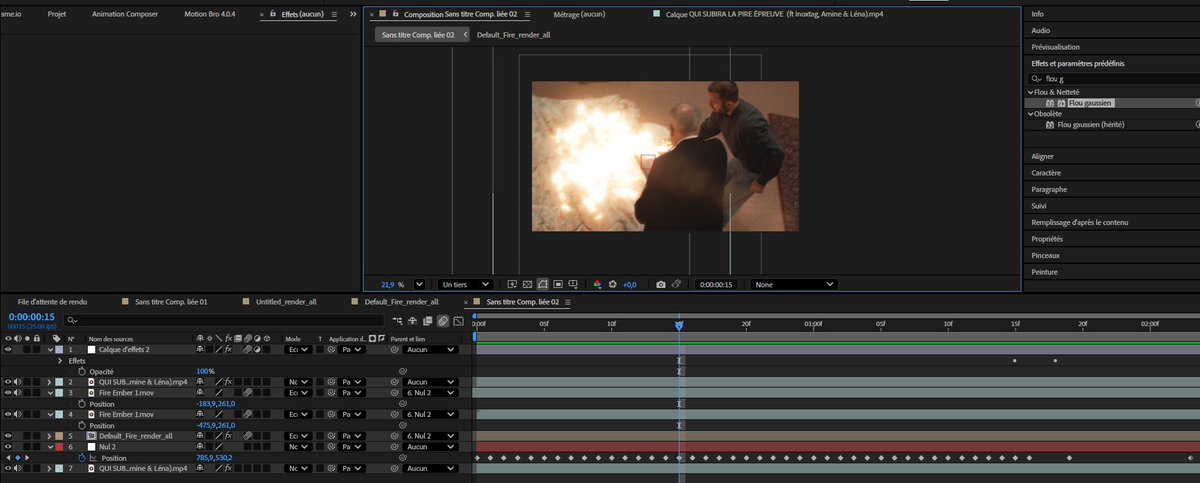This screenshot has height=483, width=1200.
Task: Collapse the Flou & Netteté effects category
Action: 1031,92
